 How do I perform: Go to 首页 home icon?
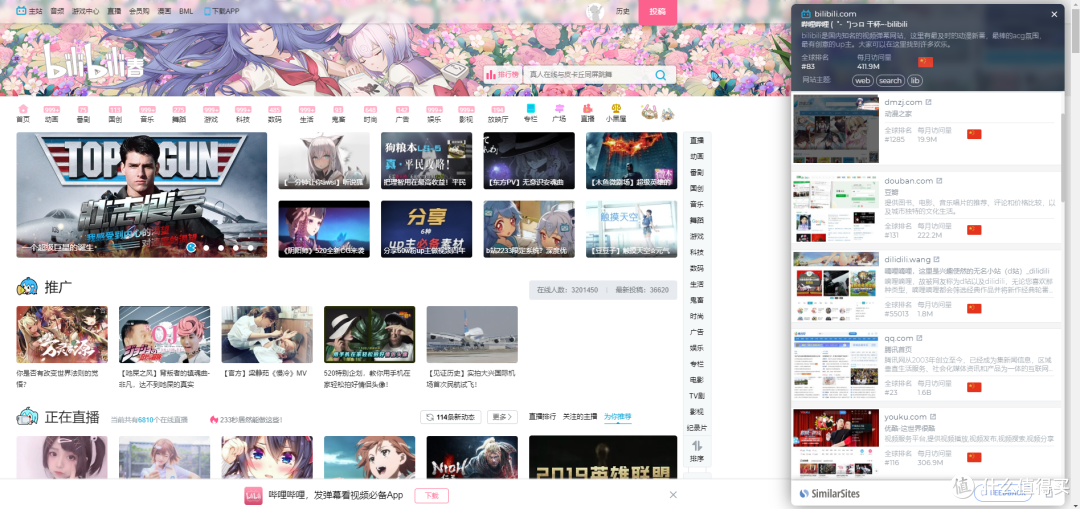(x=23, y=109)
